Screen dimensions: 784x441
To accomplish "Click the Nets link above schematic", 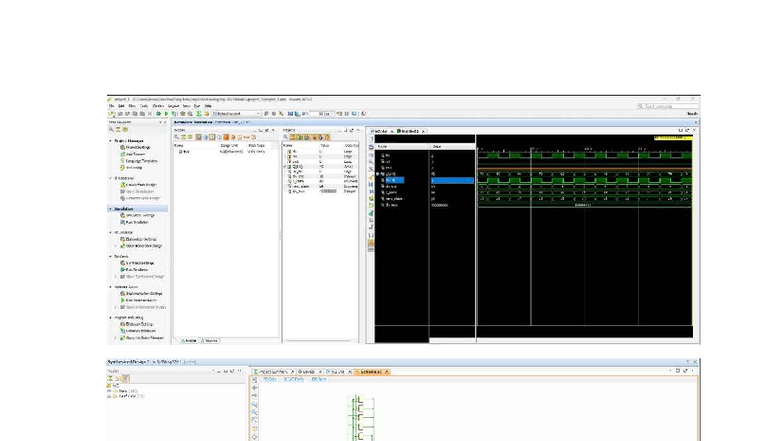I will point(319,379).
